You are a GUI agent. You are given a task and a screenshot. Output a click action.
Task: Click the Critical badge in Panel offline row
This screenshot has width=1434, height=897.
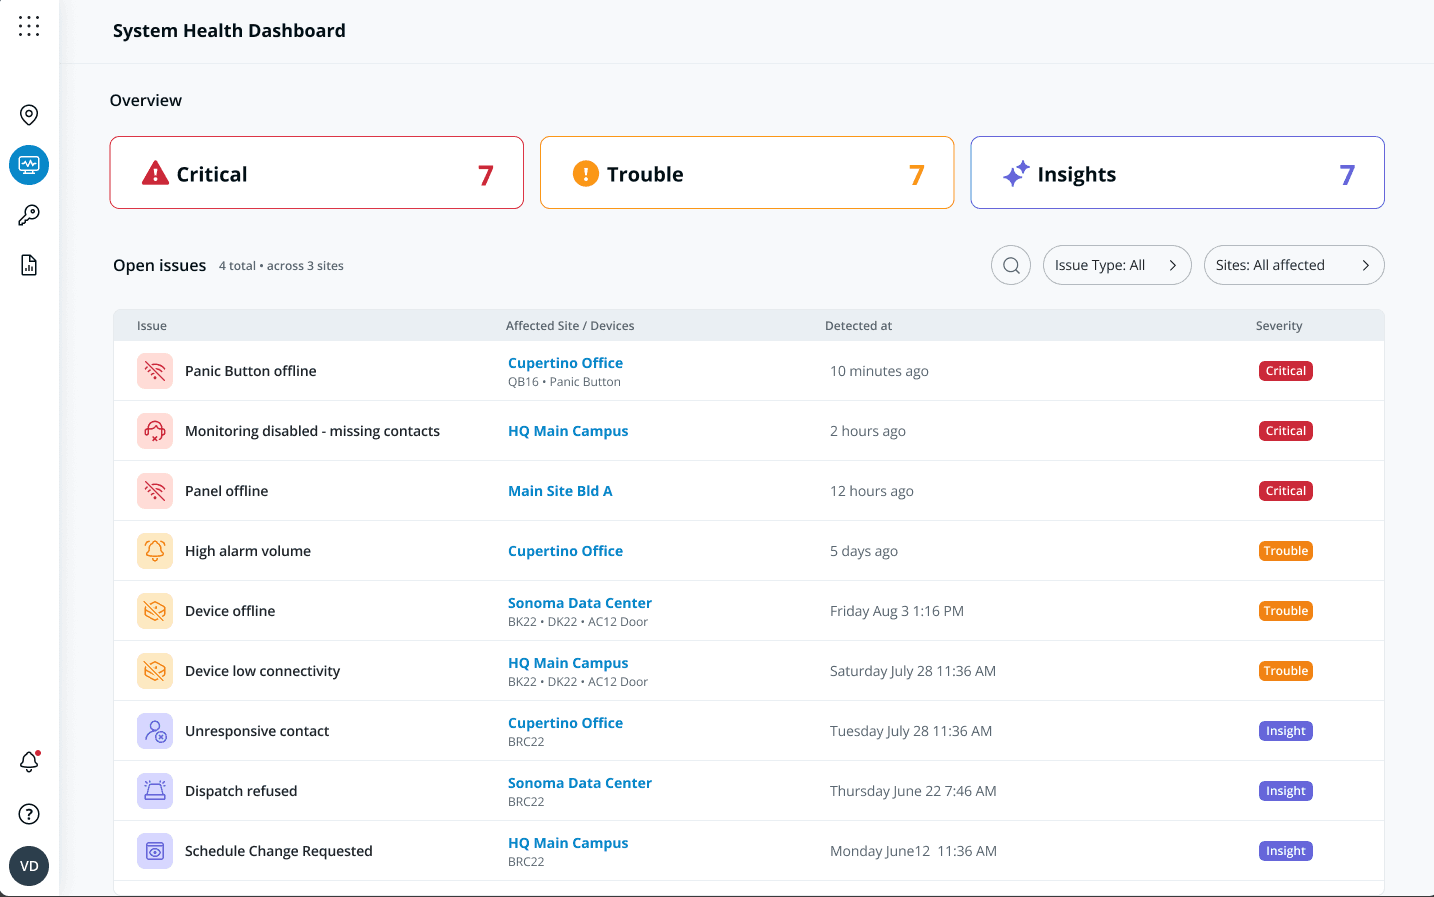click(1286, 491)
